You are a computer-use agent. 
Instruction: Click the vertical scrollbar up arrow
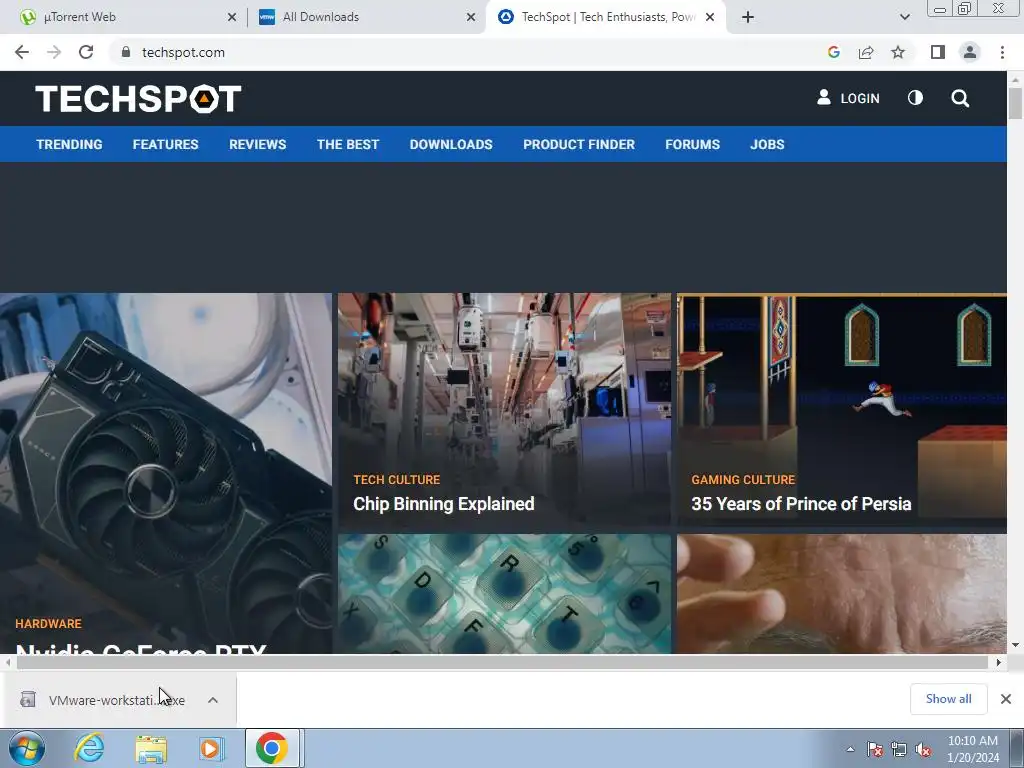click(x=1015, y=80)
